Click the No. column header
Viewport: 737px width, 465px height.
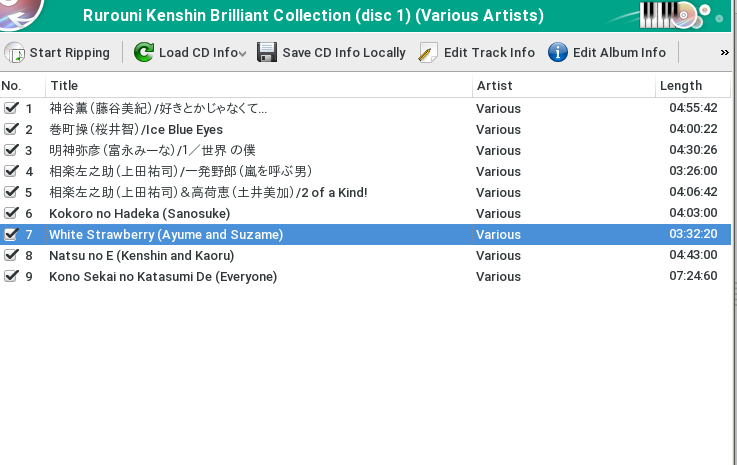[x=12, y=86]
